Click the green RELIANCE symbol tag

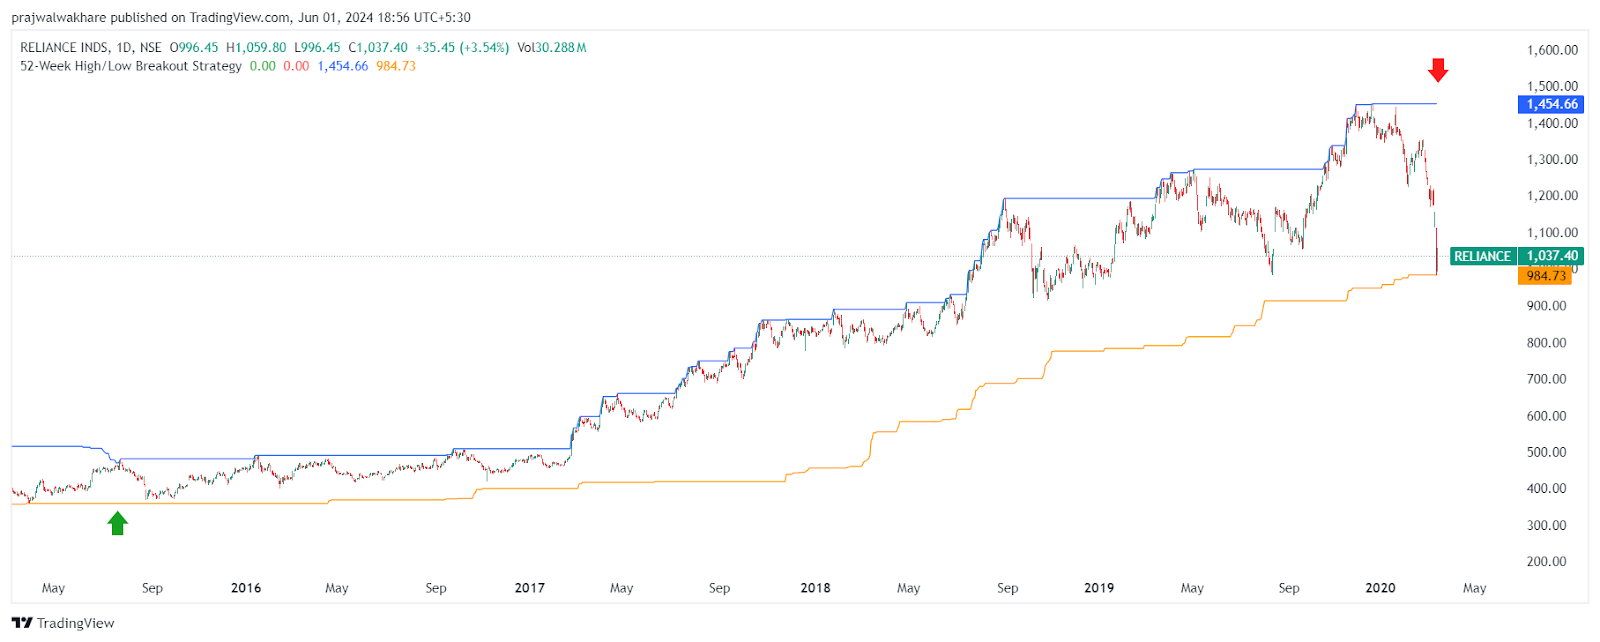[1482, 256]
